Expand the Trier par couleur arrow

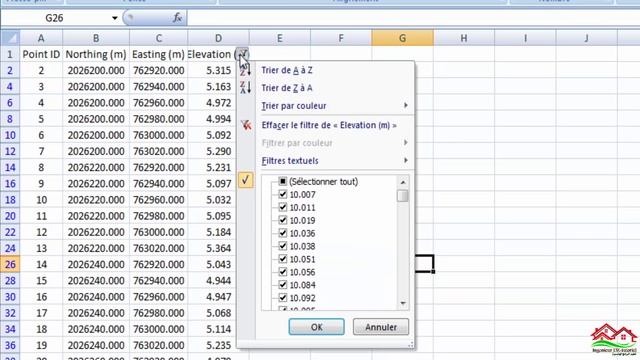click(405, 105)
